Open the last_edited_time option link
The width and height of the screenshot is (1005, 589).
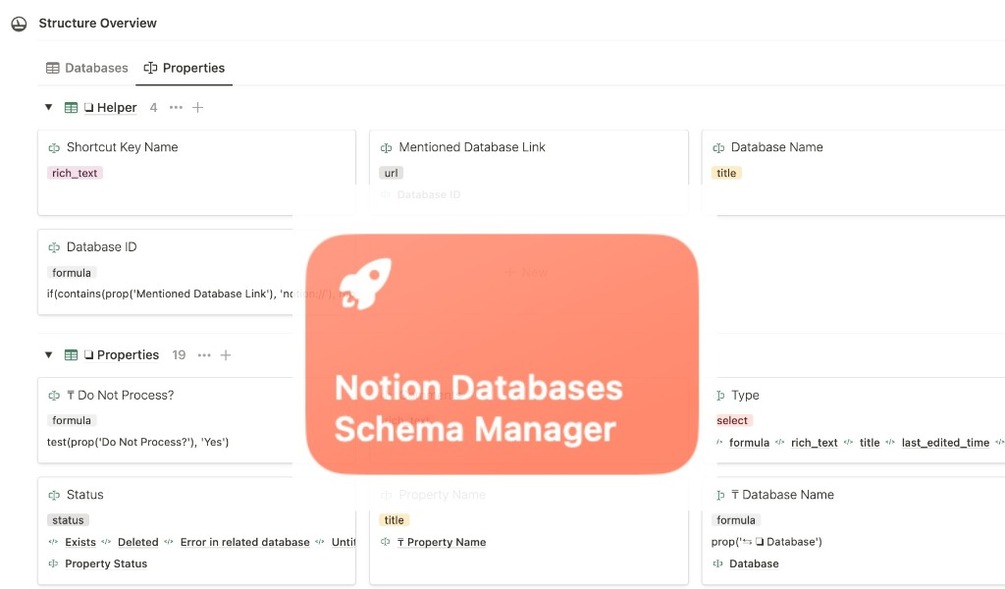[945, 443]
